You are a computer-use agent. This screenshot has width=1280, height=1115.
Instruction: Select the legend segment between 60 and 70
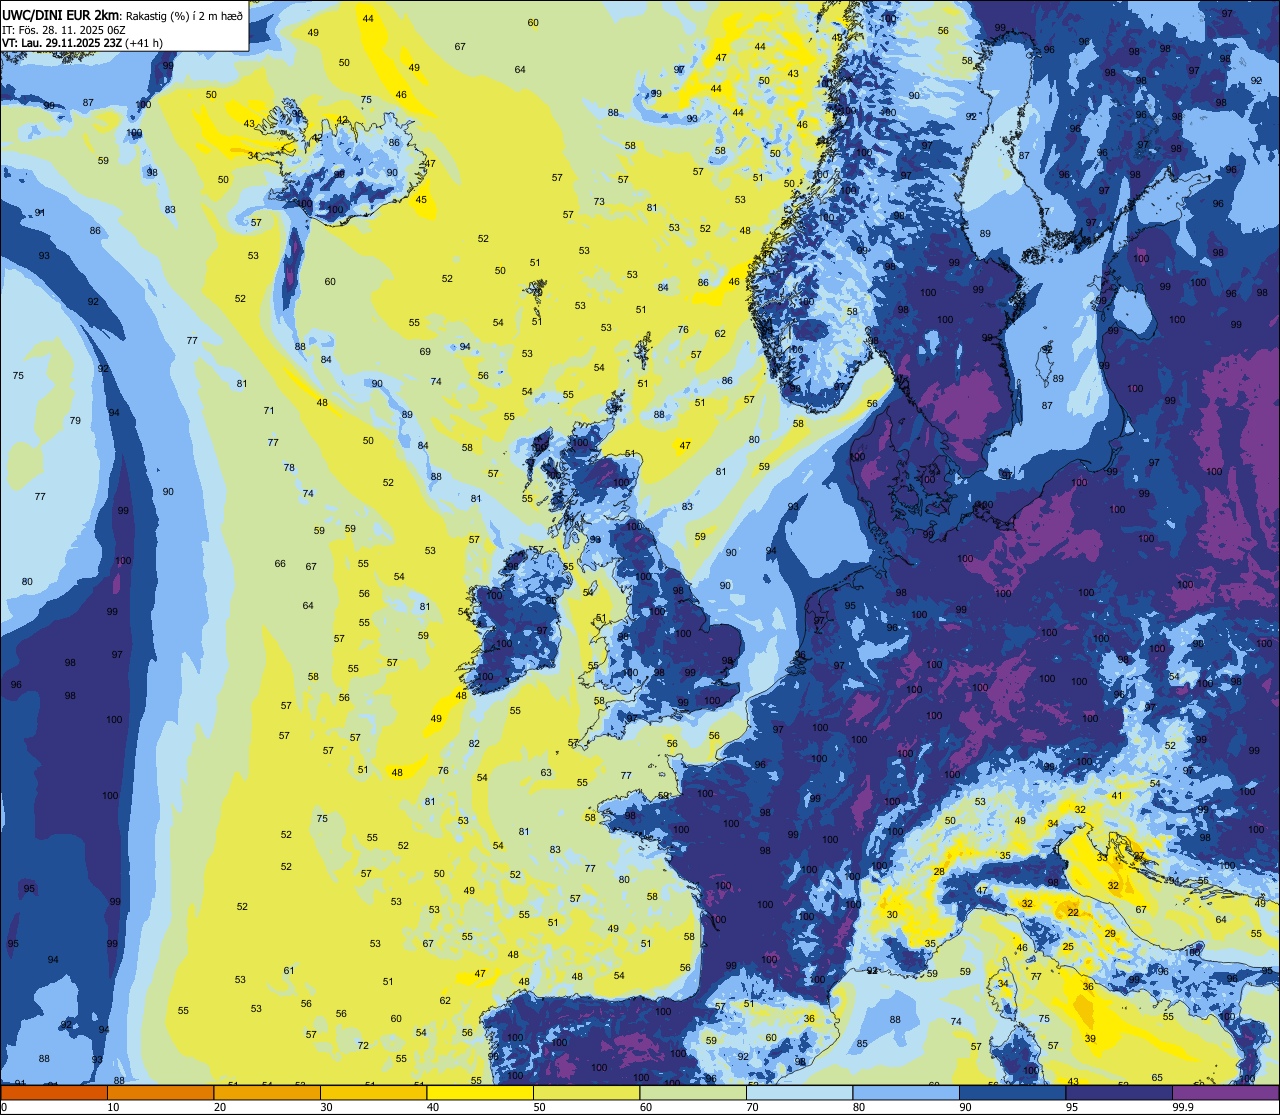coord(693,1092)
